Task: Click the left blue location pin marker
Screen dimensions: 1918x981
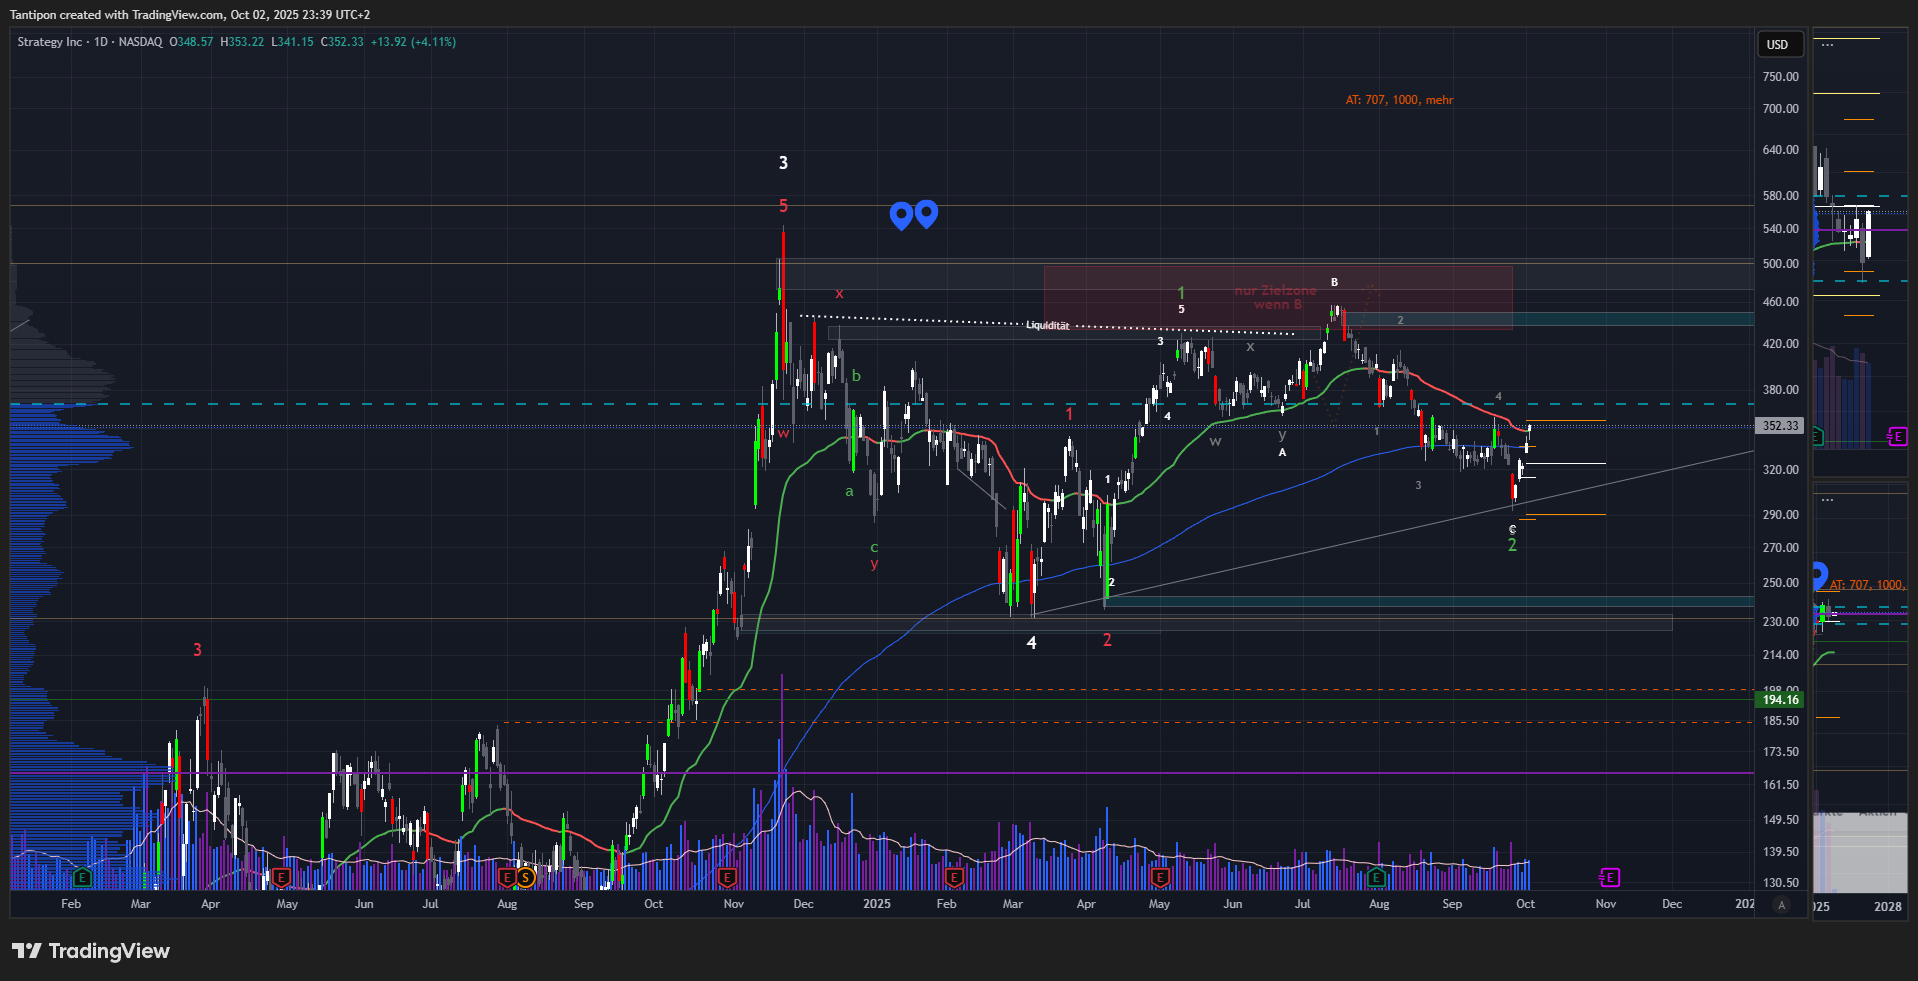Action: click(x=901, y=214)
